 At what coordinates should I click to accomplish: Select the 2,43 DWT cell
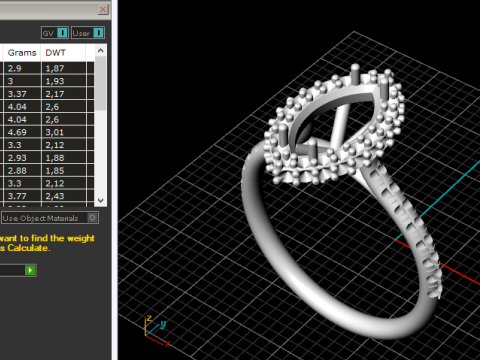[64, 196]
